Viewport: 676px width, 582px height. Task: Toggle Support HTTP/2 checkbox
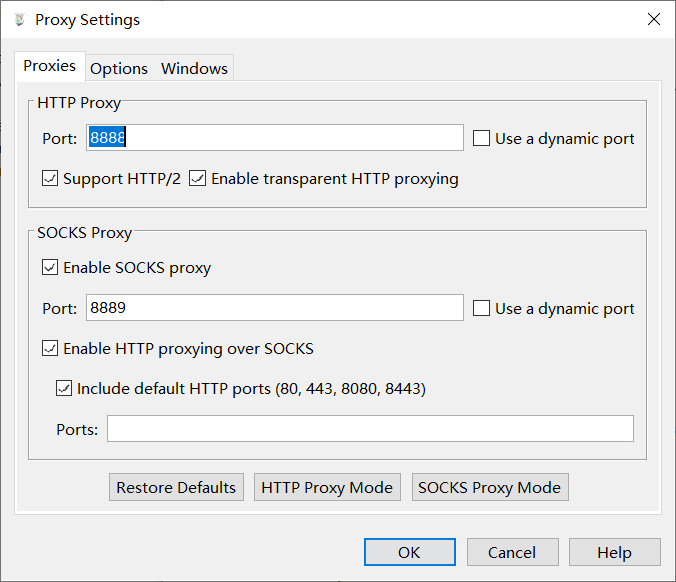click(x=50, y=179)
